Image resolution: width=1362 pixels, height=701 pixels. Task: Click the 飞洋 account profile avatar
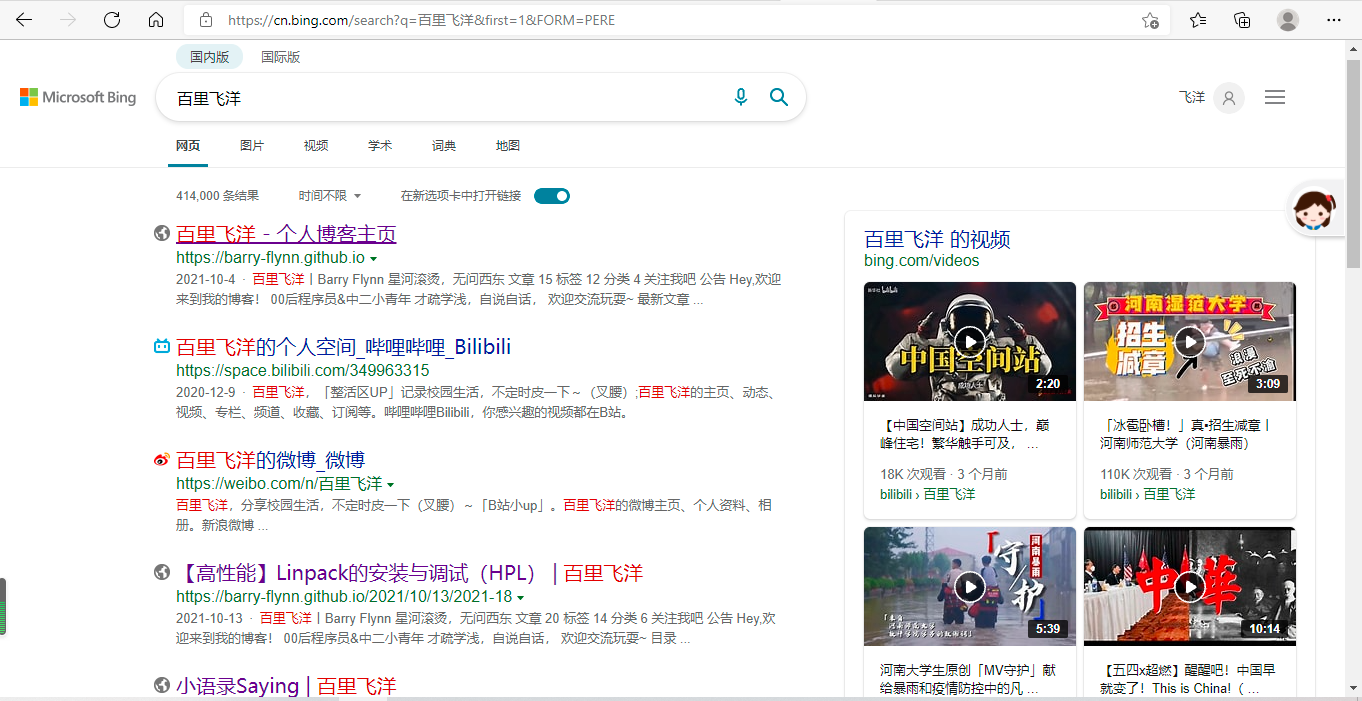pyautogui.click(x=1228, y=97)
